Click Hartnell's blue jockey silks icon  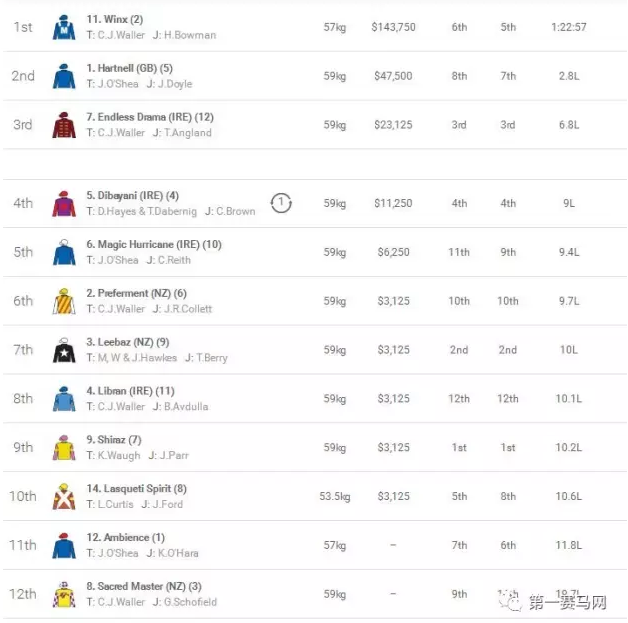click(x=64, y=76)
